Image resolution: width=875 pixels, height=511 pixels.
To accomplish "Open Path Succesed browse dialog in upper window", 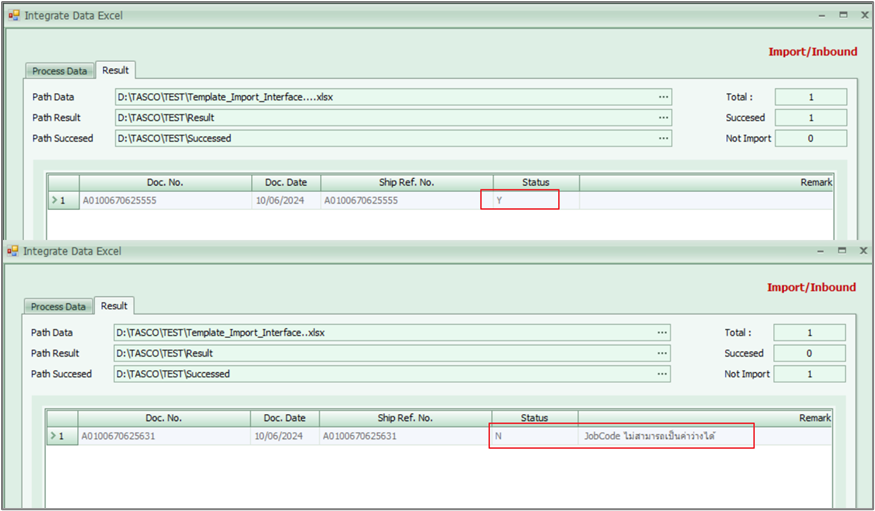I will [662, 139].
